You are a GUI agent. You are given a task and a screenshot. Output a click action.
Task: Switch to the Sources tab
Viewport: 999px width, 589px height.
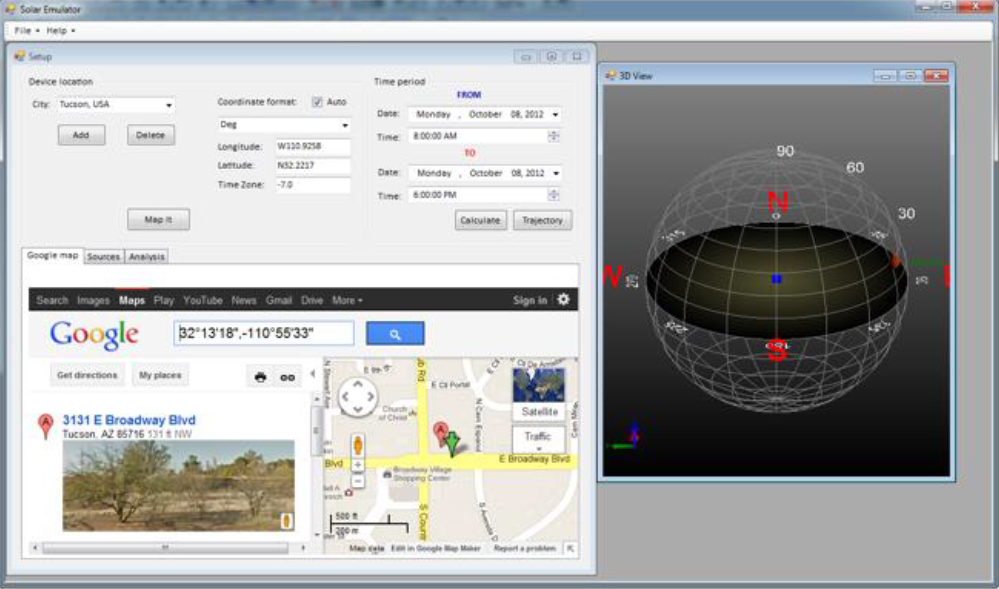pos(103,256)
